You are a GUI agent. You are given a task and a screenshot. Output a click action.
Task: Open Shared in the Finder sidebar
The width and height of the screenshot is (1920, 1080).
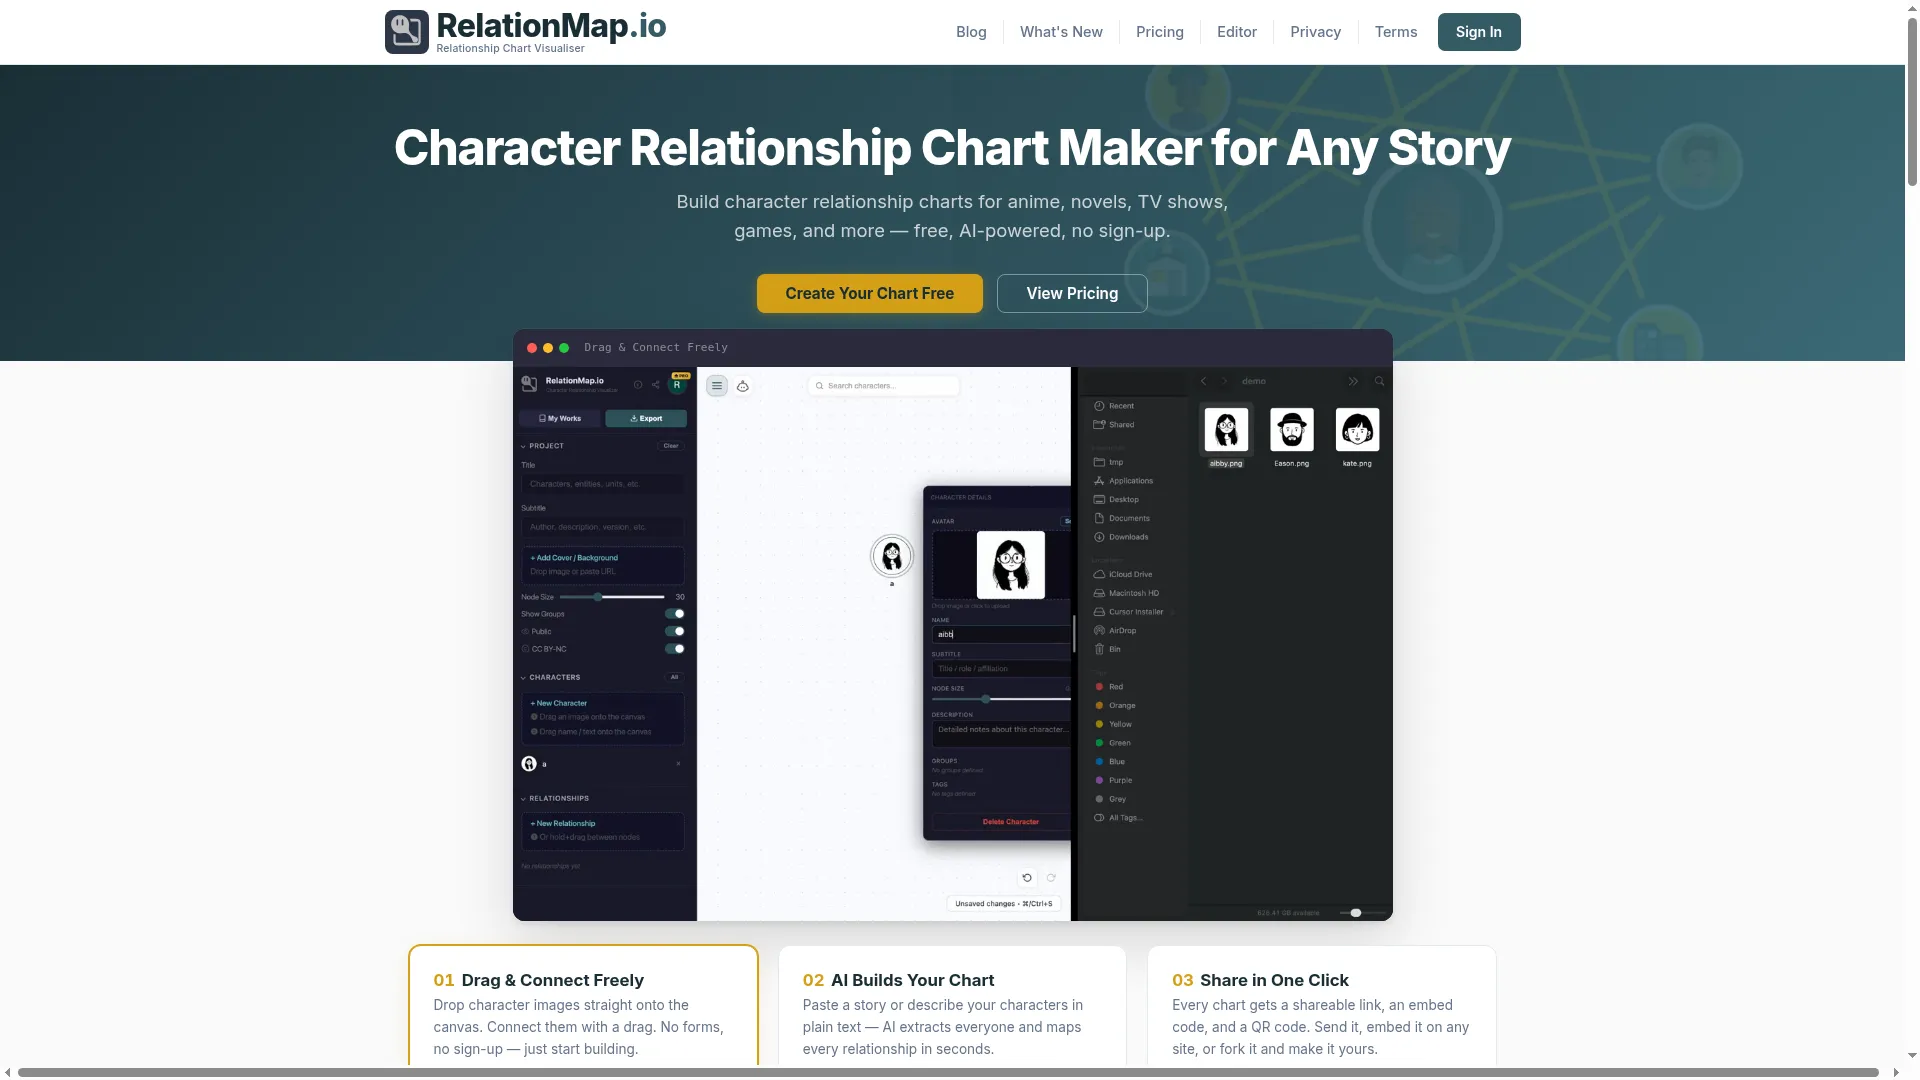click(x=1114, y=425)
